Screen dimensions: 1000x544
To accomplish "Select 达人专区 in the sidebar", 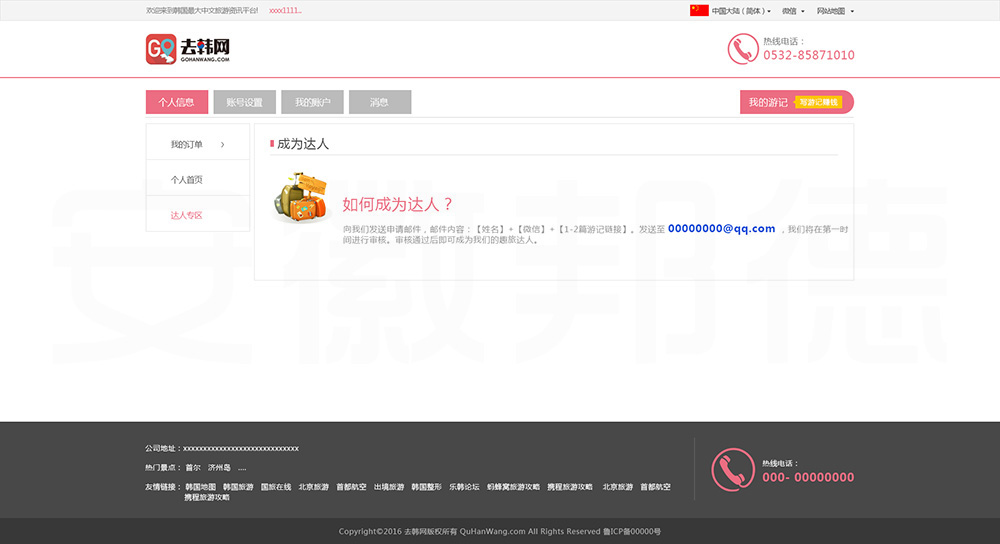I will pyautogui.click(x=187, y=215).
